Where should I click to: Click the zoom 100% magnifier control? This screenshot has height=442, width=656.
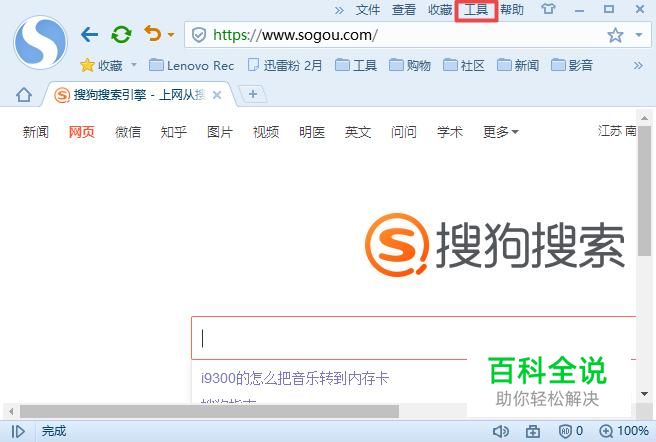pos(624,431)
